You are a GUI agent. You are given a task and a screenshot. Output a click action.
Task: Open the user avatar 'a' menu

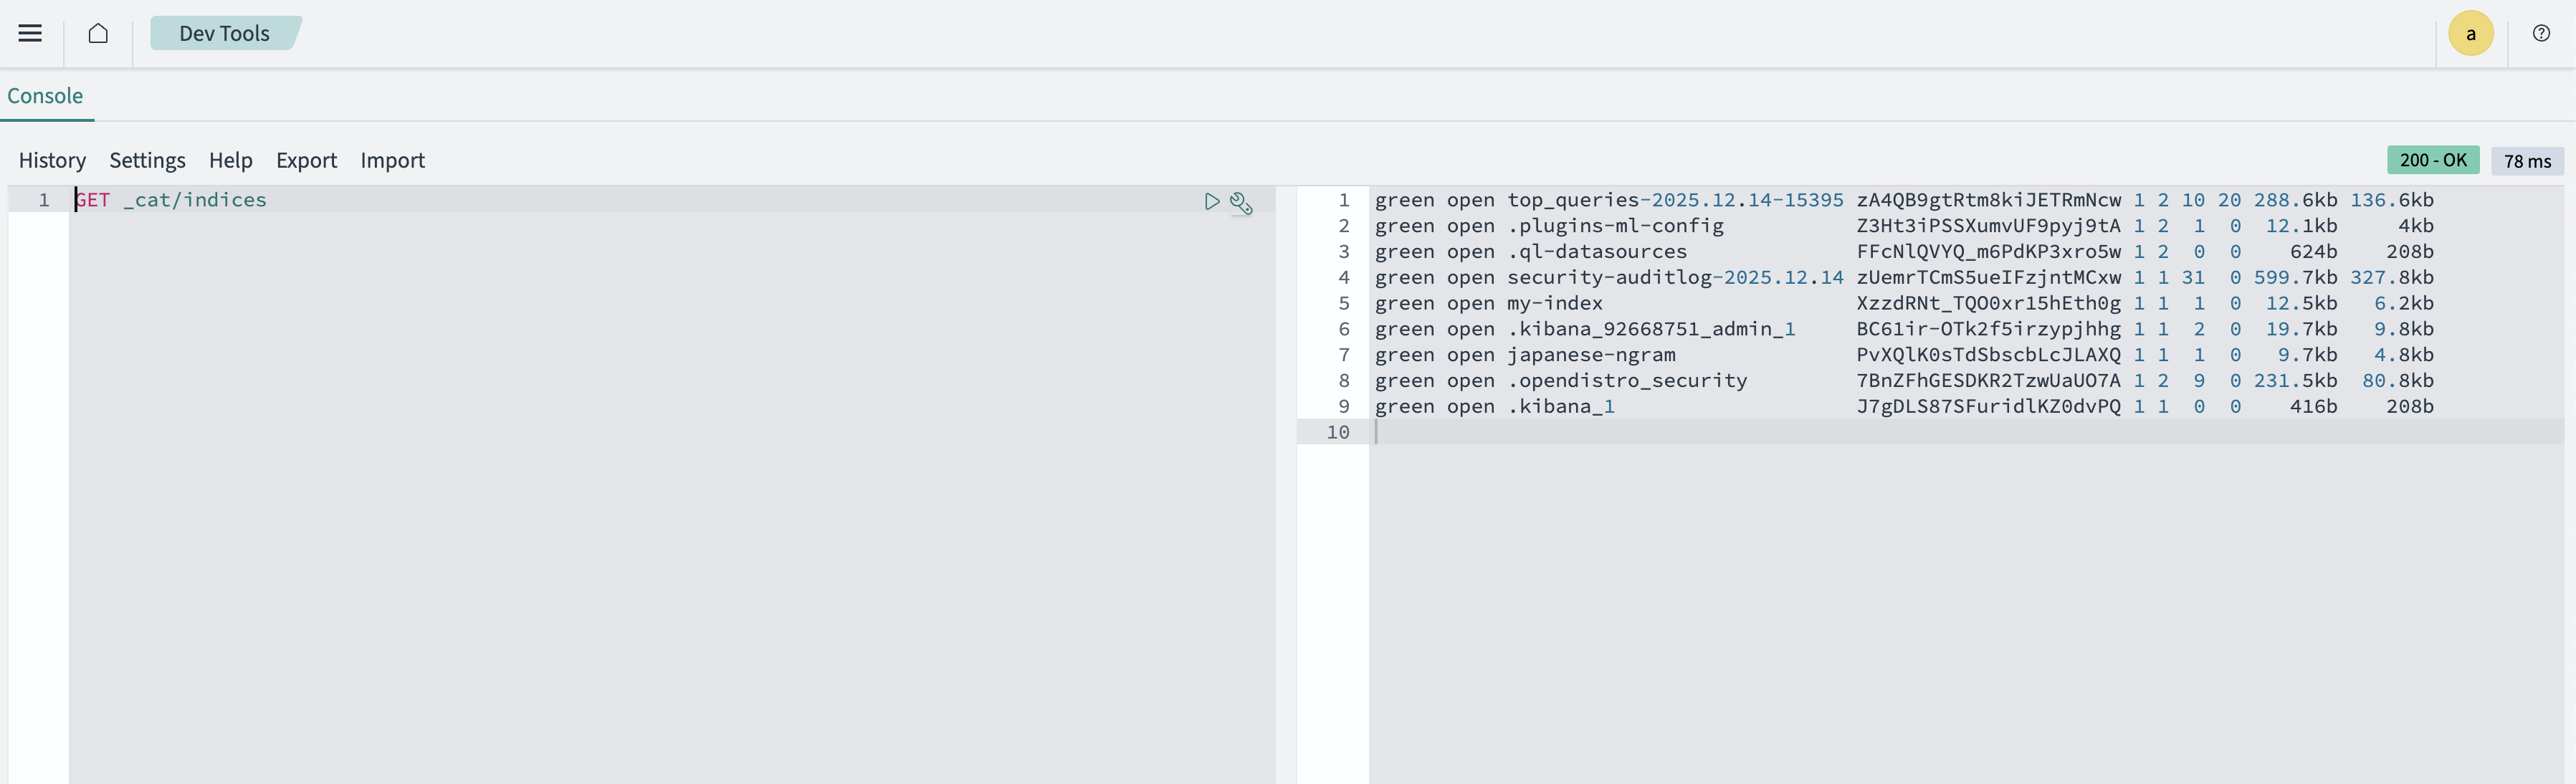pyautogui.click(x=2470, y=34)
